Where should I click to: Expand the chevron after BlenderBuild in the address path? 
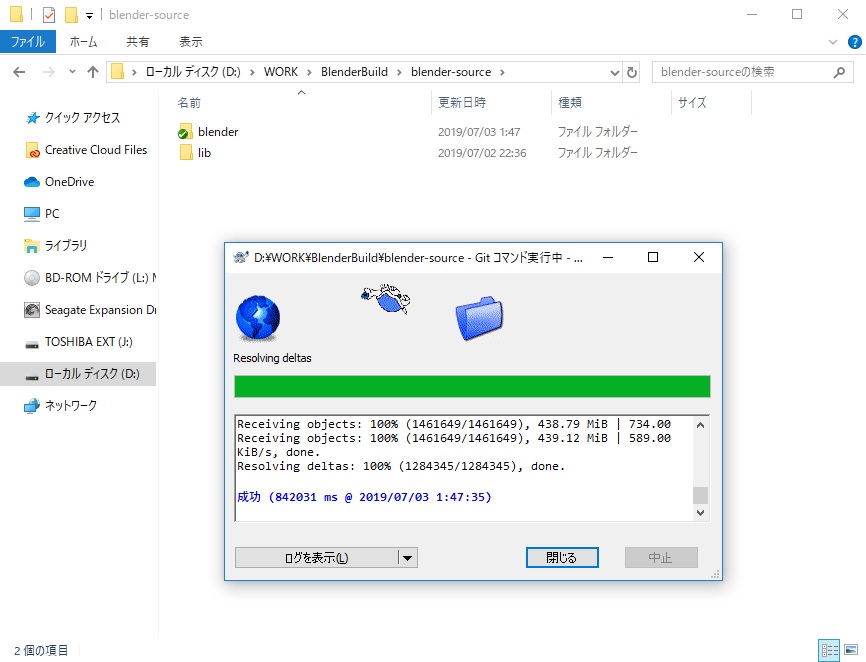[x=399, y=72]
